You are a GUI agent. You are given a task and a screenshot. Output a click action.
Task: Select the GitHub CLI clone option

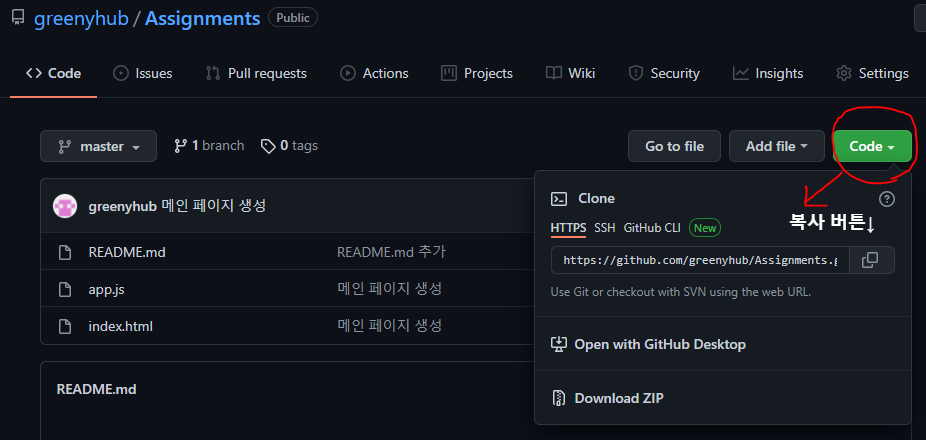coord(652,228)
